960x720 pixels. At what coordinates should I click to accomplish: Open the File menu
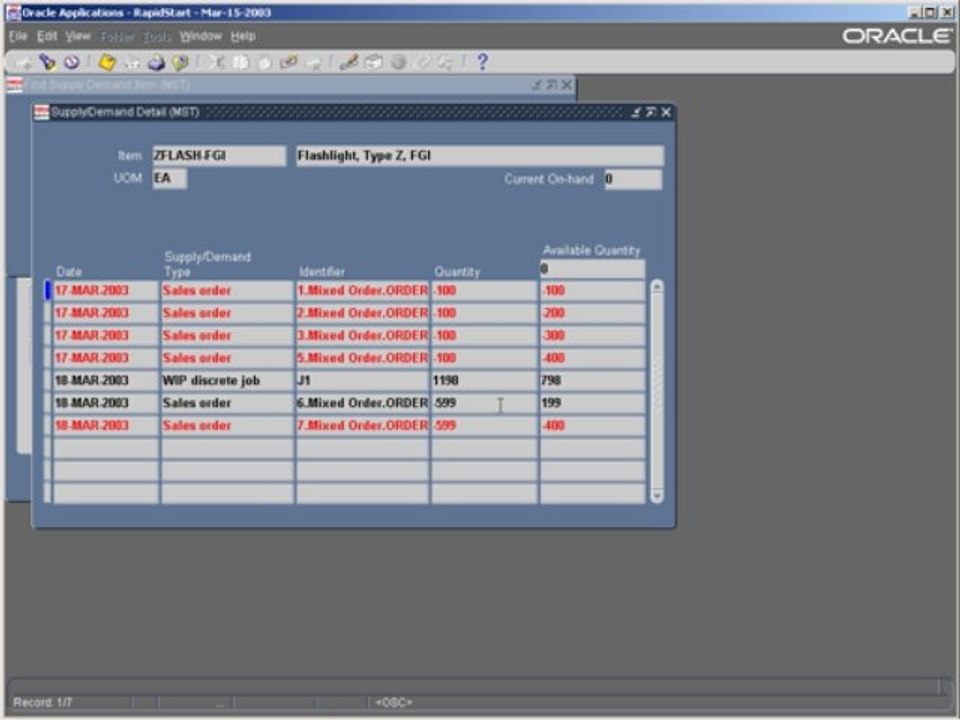click(18, 36)
